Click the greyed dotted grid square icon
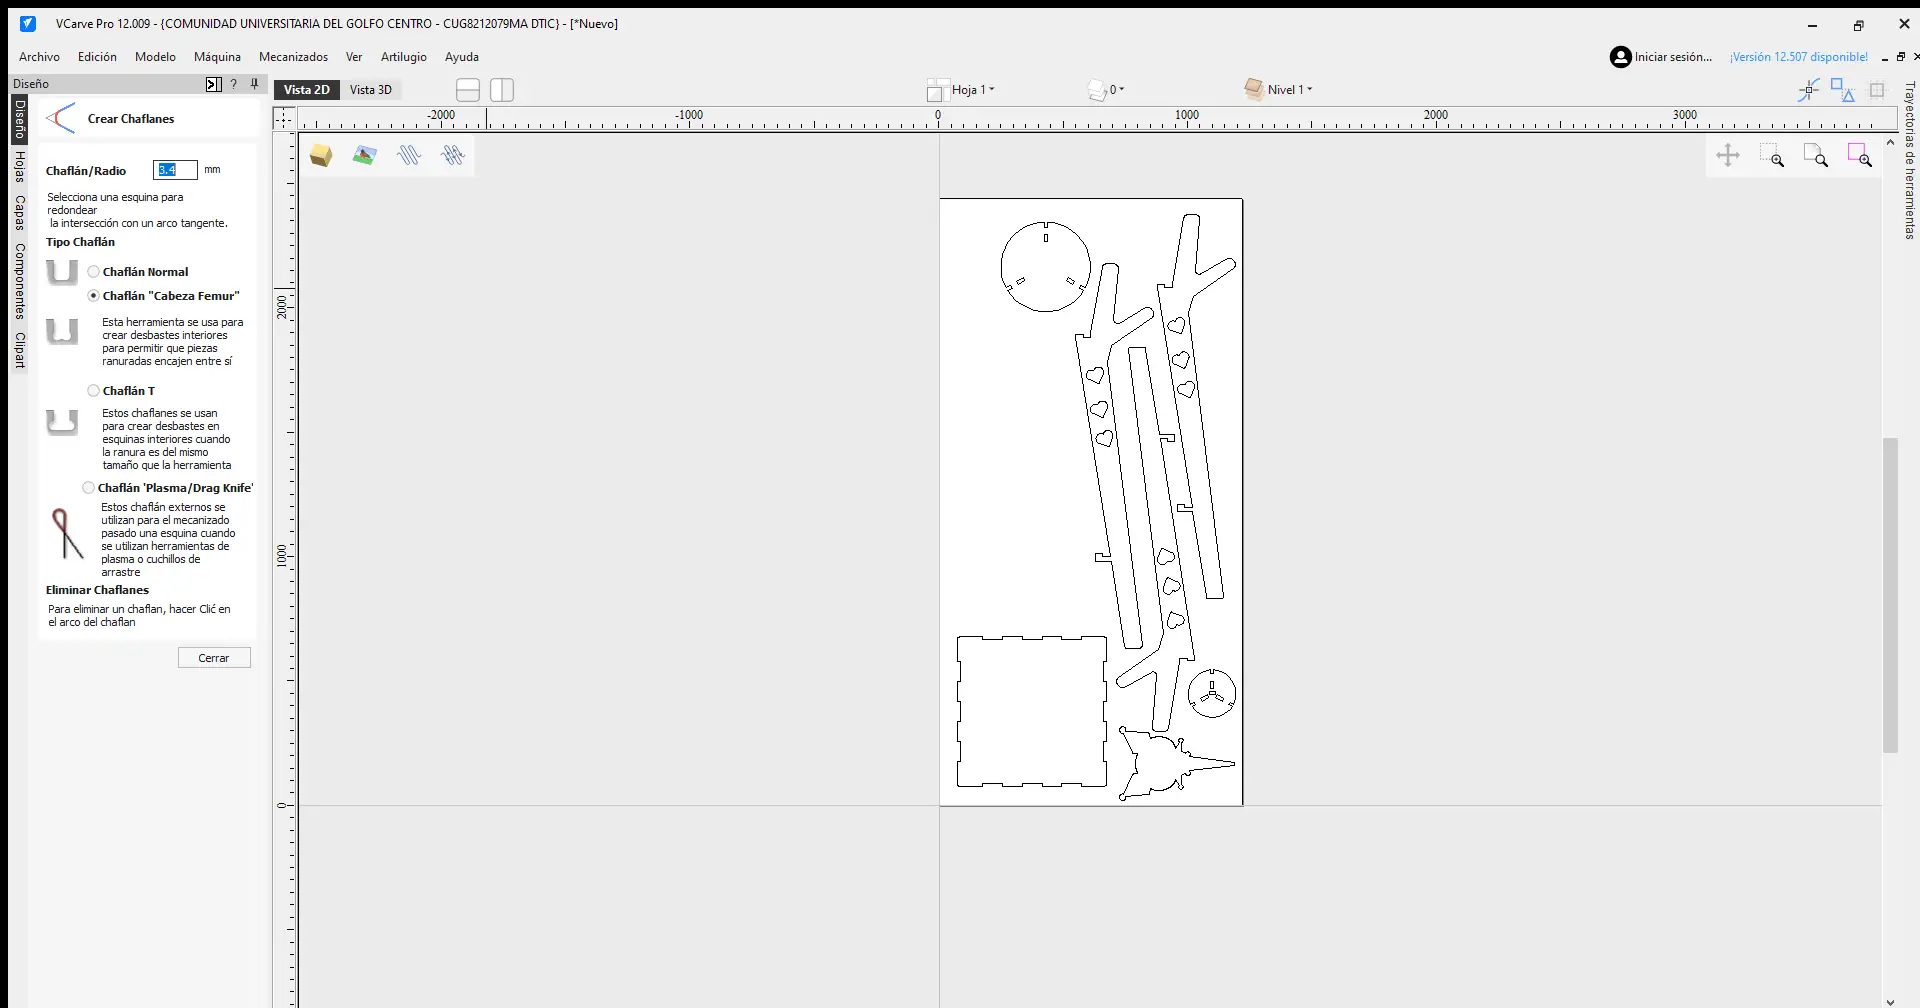This screenshot has width=1920, height=1008. pos(1877,90)
